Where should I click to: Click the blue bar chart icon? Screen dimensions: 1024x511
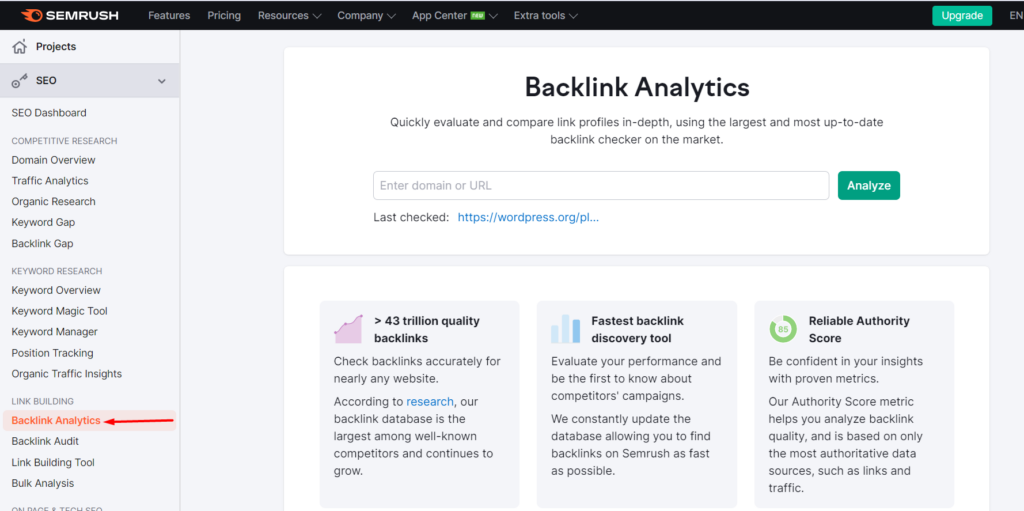(566, 329)
